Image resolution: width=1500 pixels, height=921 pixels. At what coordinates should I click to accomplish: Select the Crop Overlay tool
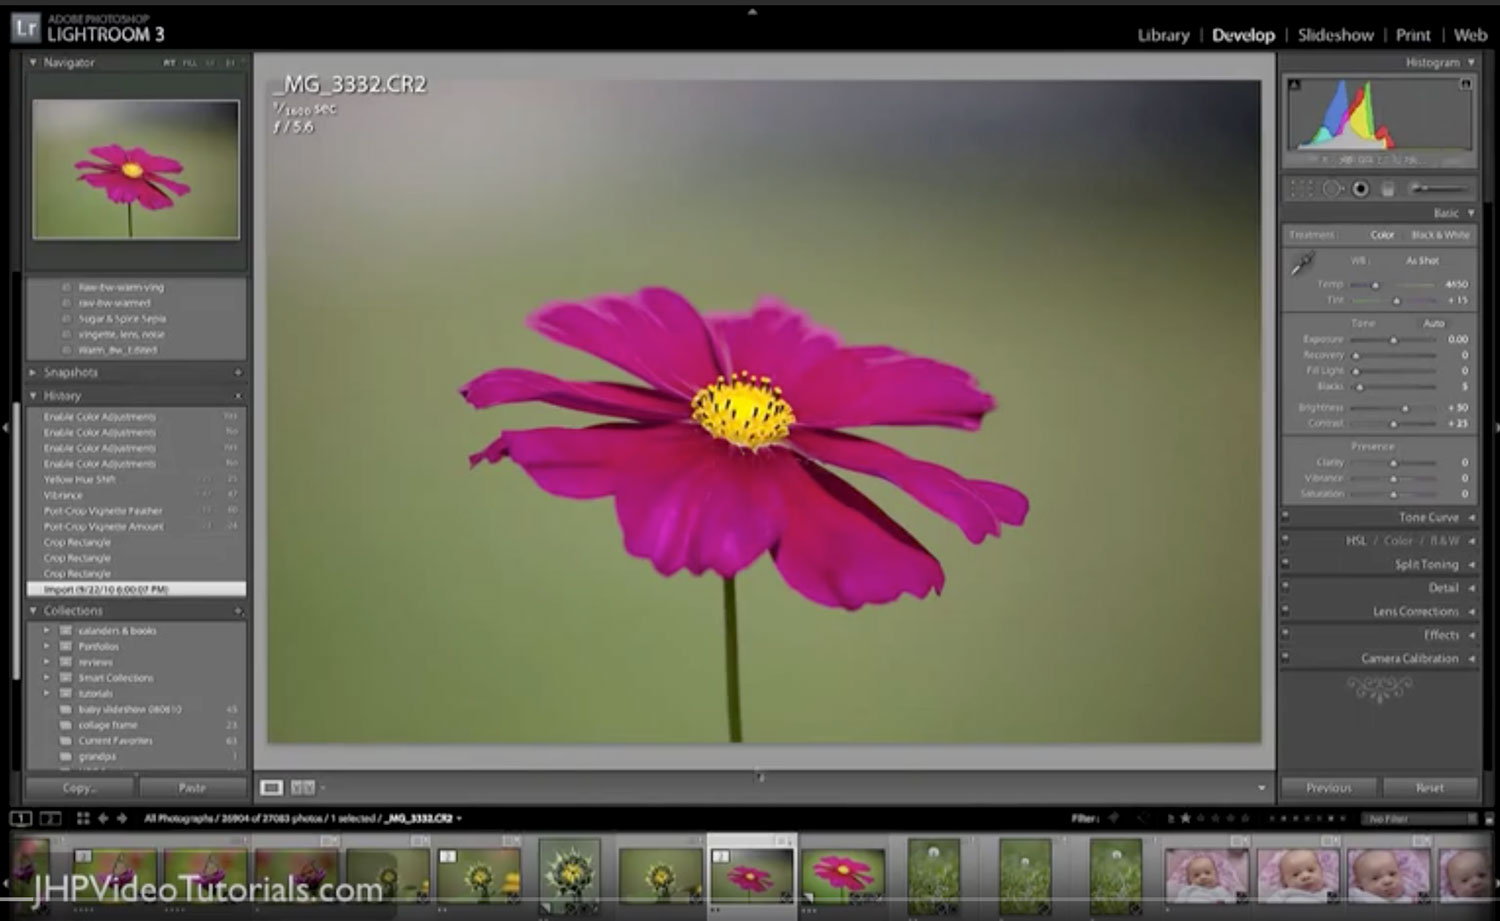(1300, 188)
